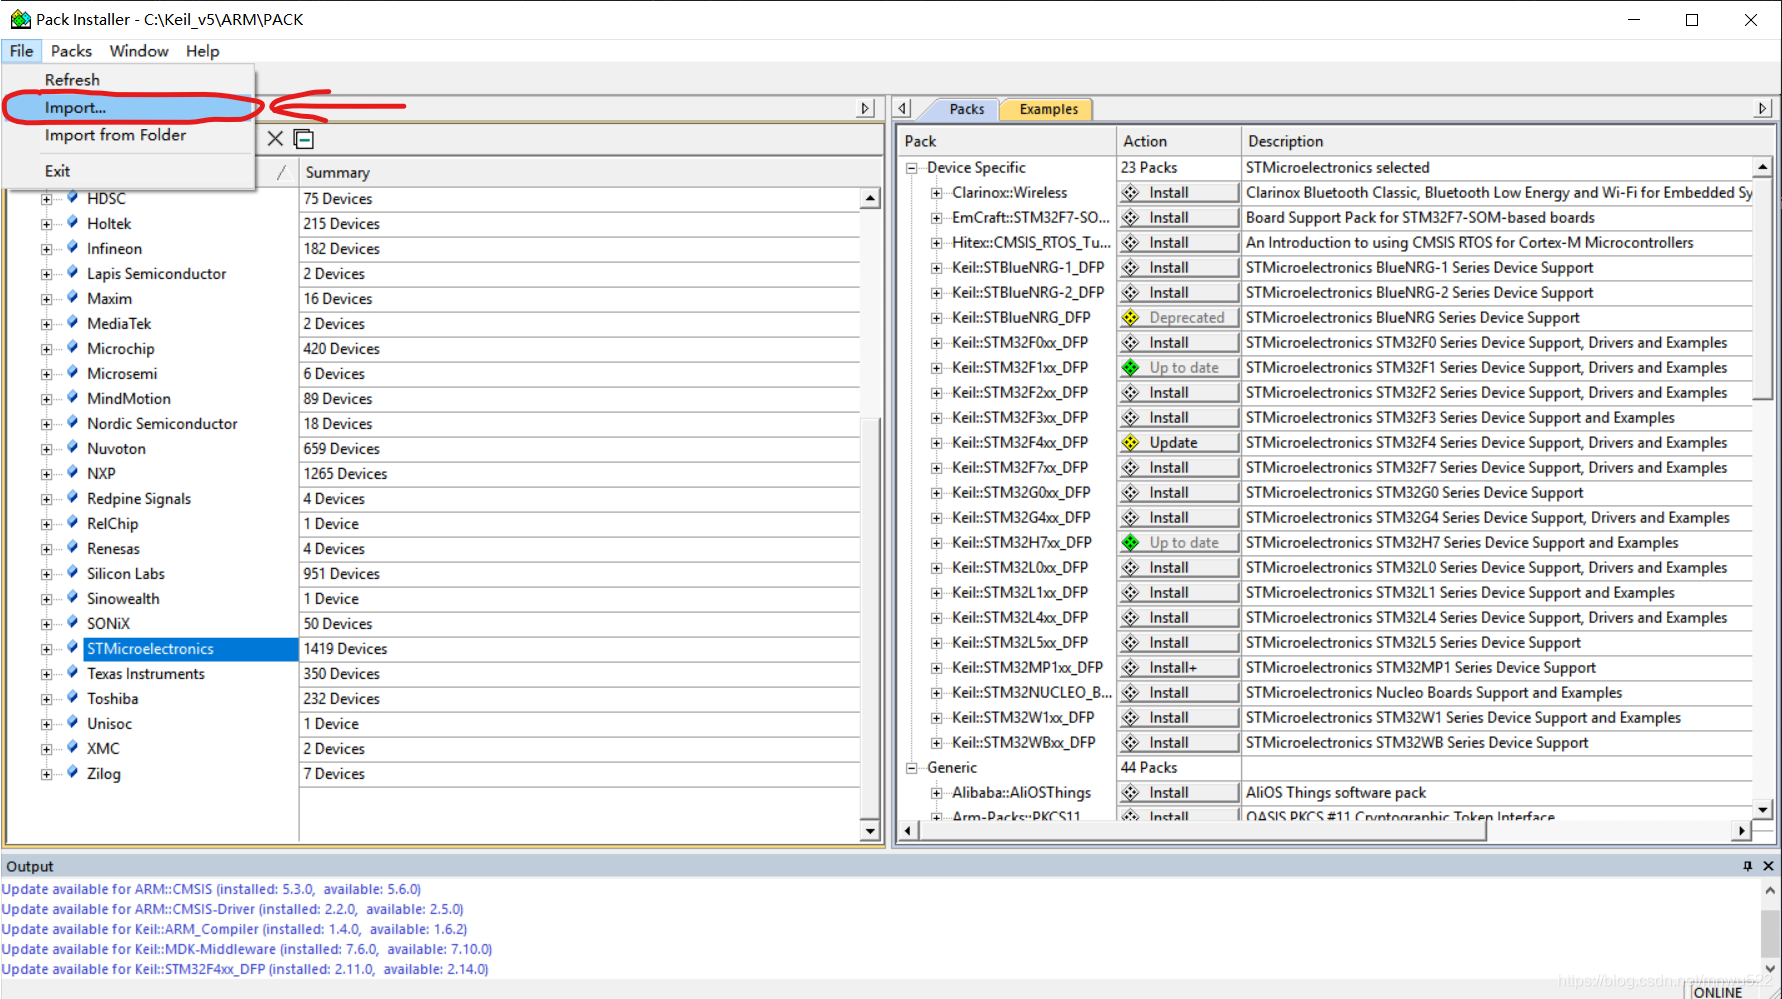Viewport: 1782px width, 999px height.
Task: Click the Nuvoton vendor diamond icon
Action: tap(72, 448)
